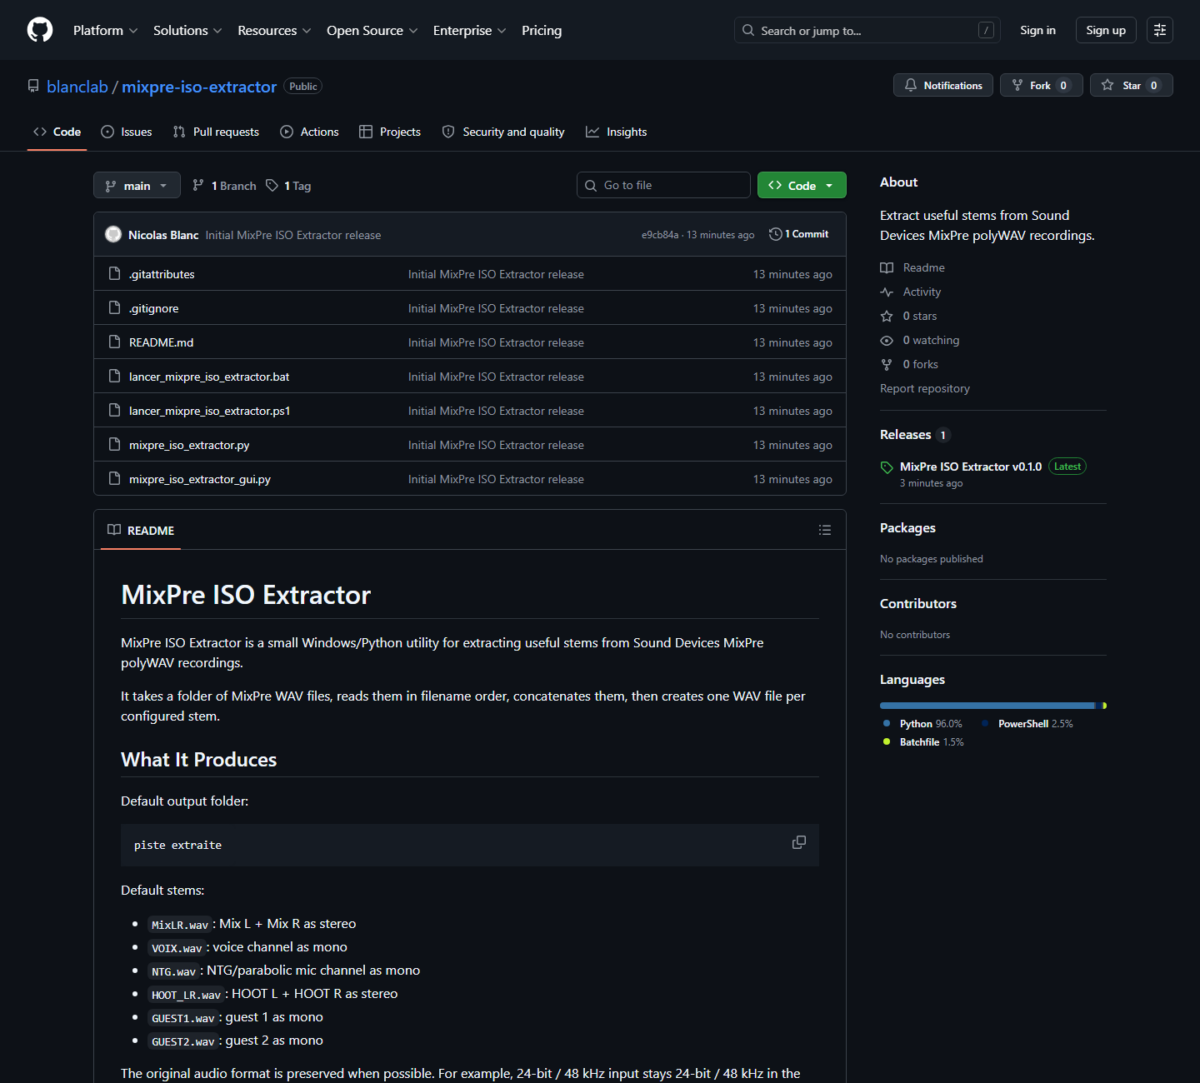This screenshot has width=1200, height=1083.
Task: Open the green Code dropdown
Action: click(802, 185)
